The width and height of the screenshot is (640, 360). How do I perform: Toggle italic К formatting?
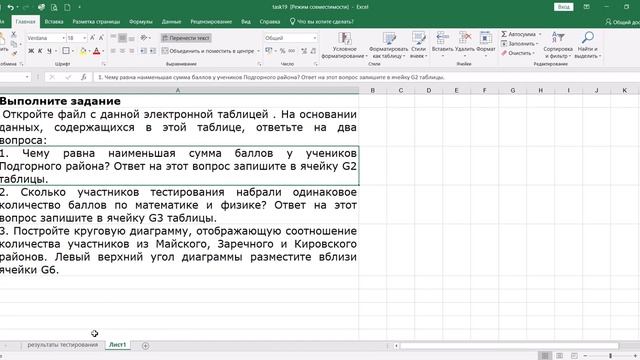40,51
